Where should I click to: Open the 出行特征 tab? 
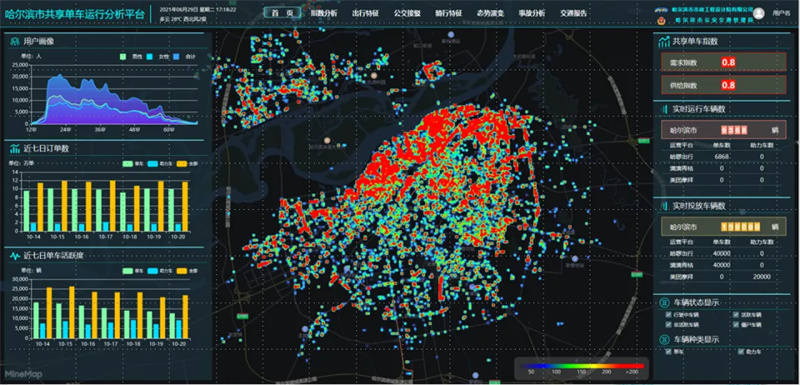365,13
